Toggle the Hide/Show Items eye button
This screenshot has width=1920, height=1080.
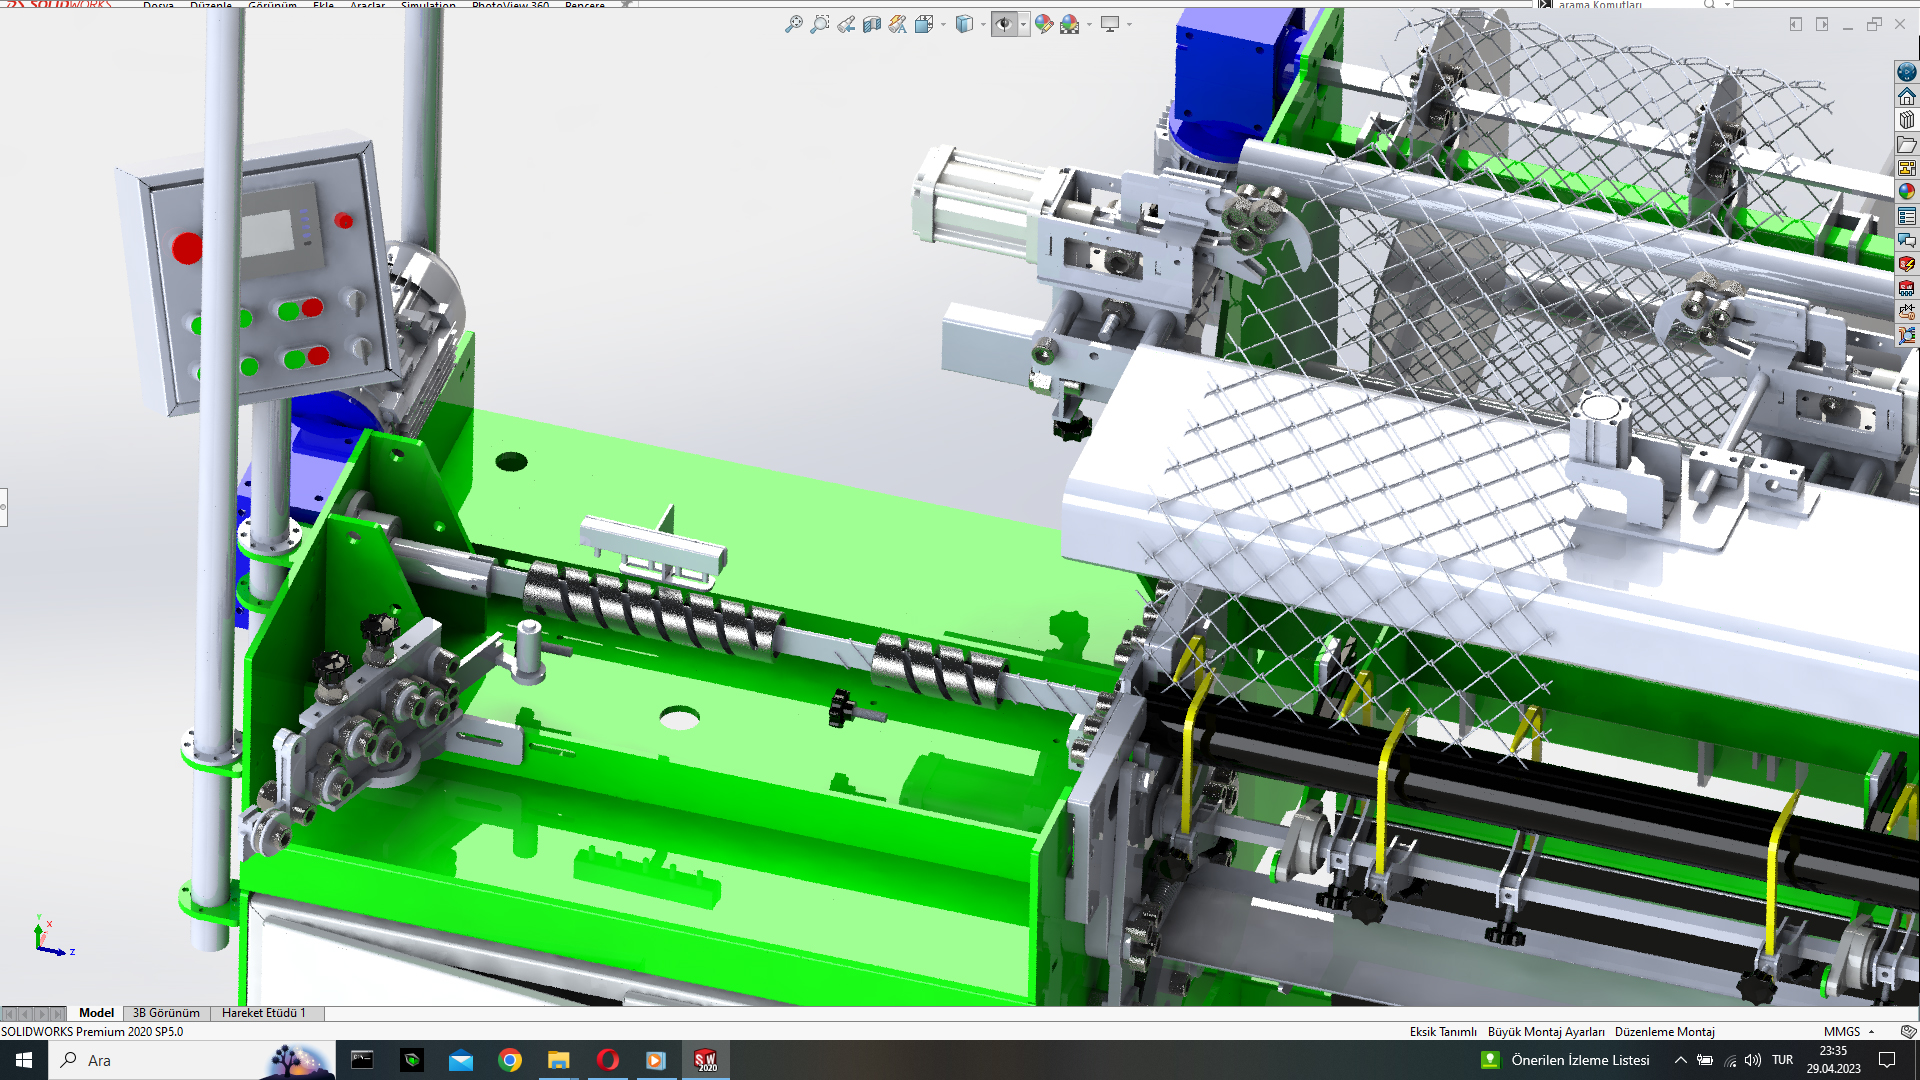(1004, 24)
